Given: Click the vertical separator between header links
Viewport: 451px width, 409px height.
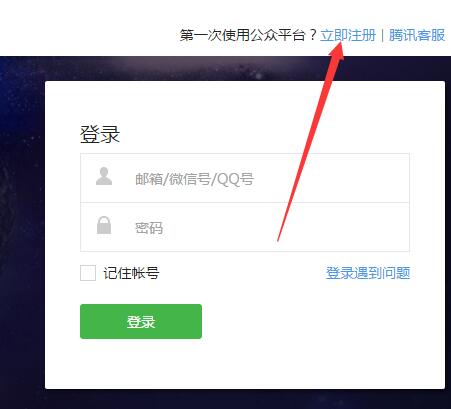Looking at the screenshot, I should pos(383,35).
